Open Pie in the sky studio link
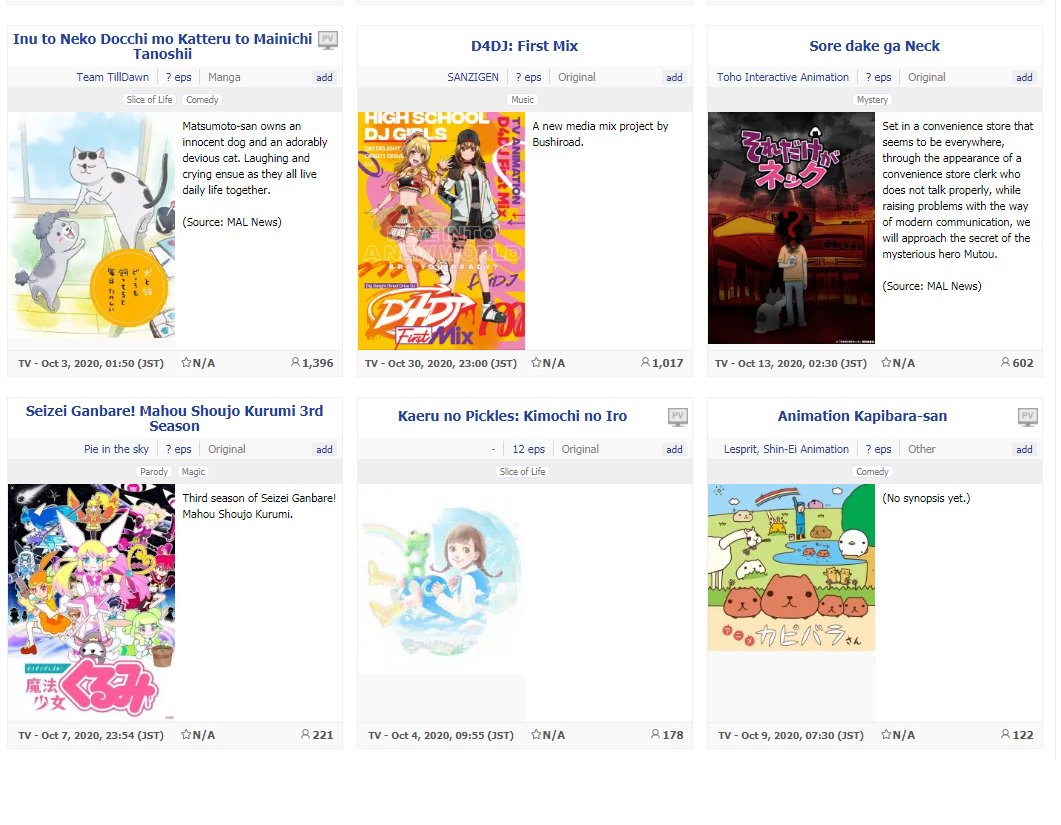Screen dimensions: 1061x825 click(x=116, y=449)
